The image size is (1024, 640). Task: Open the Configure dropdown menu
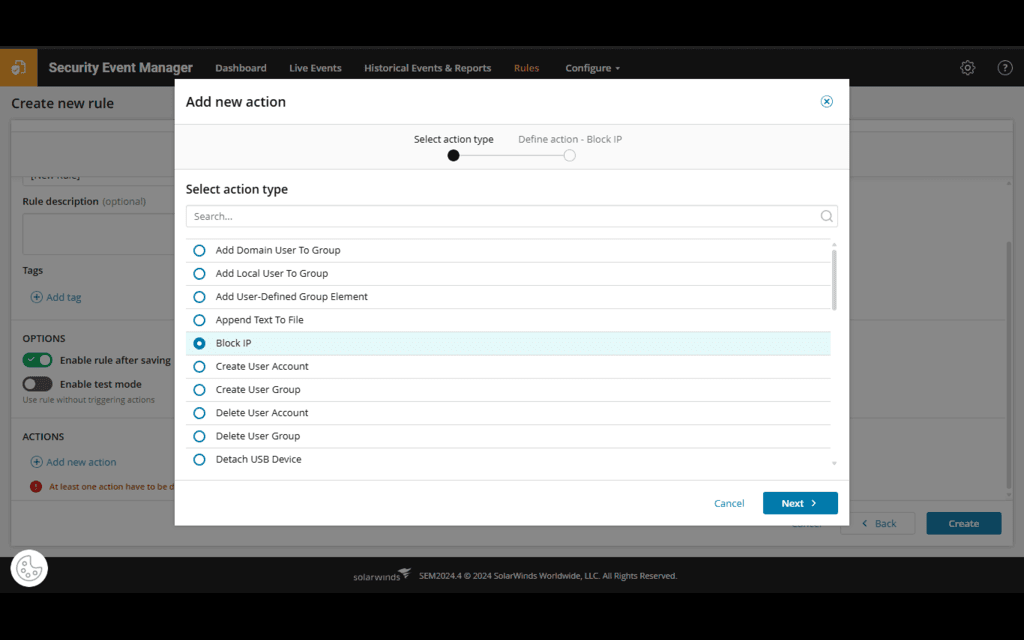click(592, 67)
